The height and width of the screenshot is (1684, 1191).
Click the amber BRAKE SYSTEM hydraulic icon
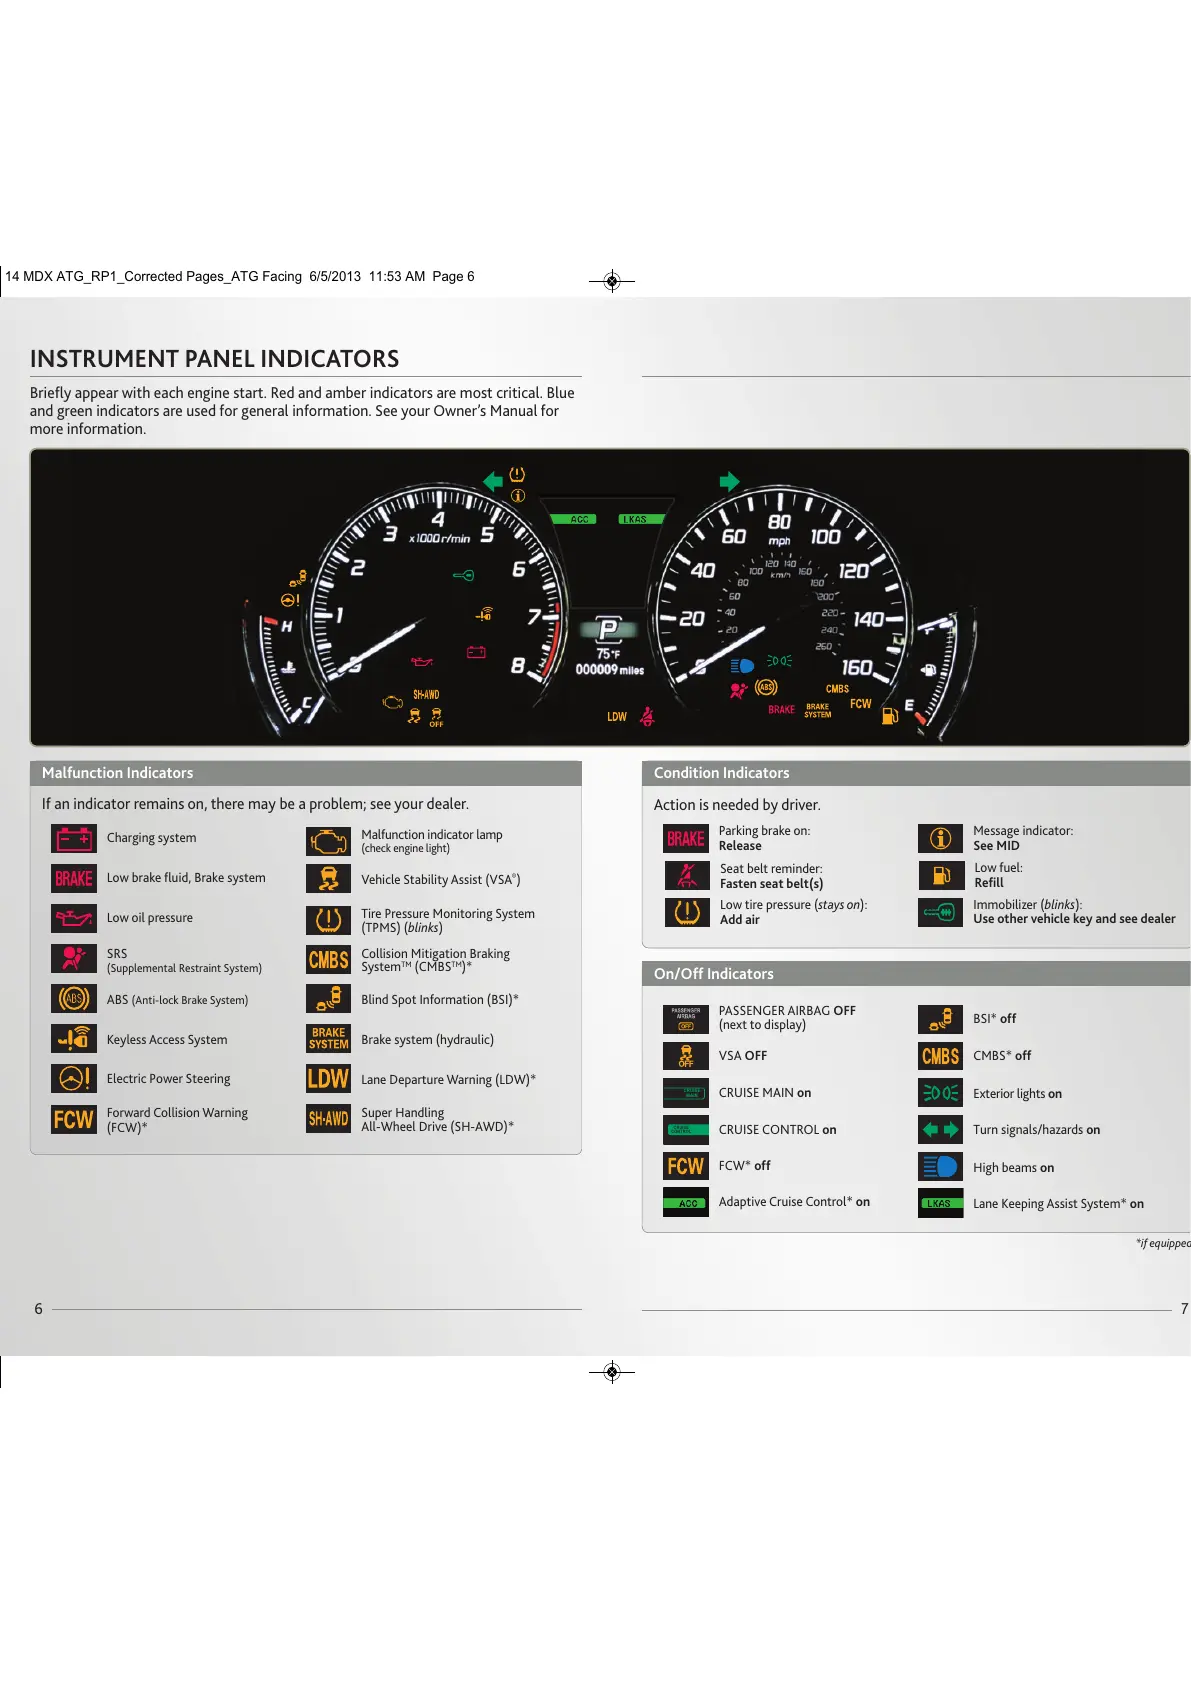(328, 1039)
